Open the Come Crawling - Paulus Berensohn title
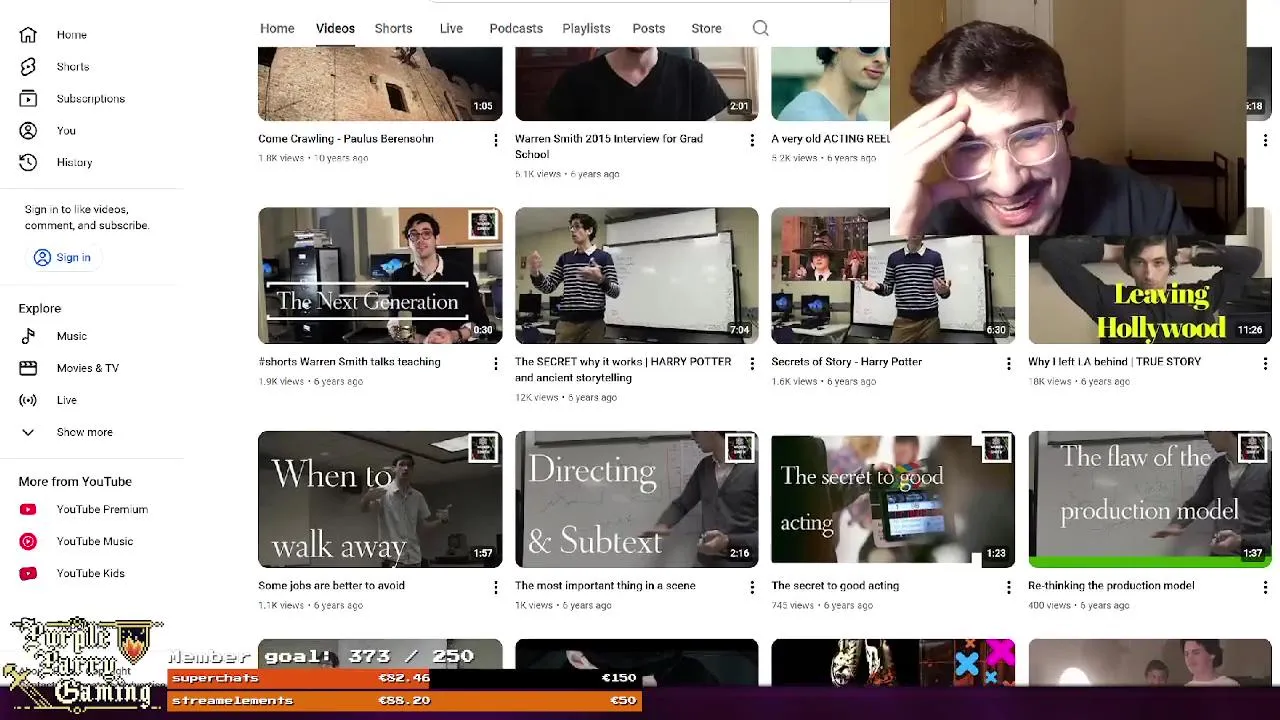The image size is (1280, 720). pos(346,139)
